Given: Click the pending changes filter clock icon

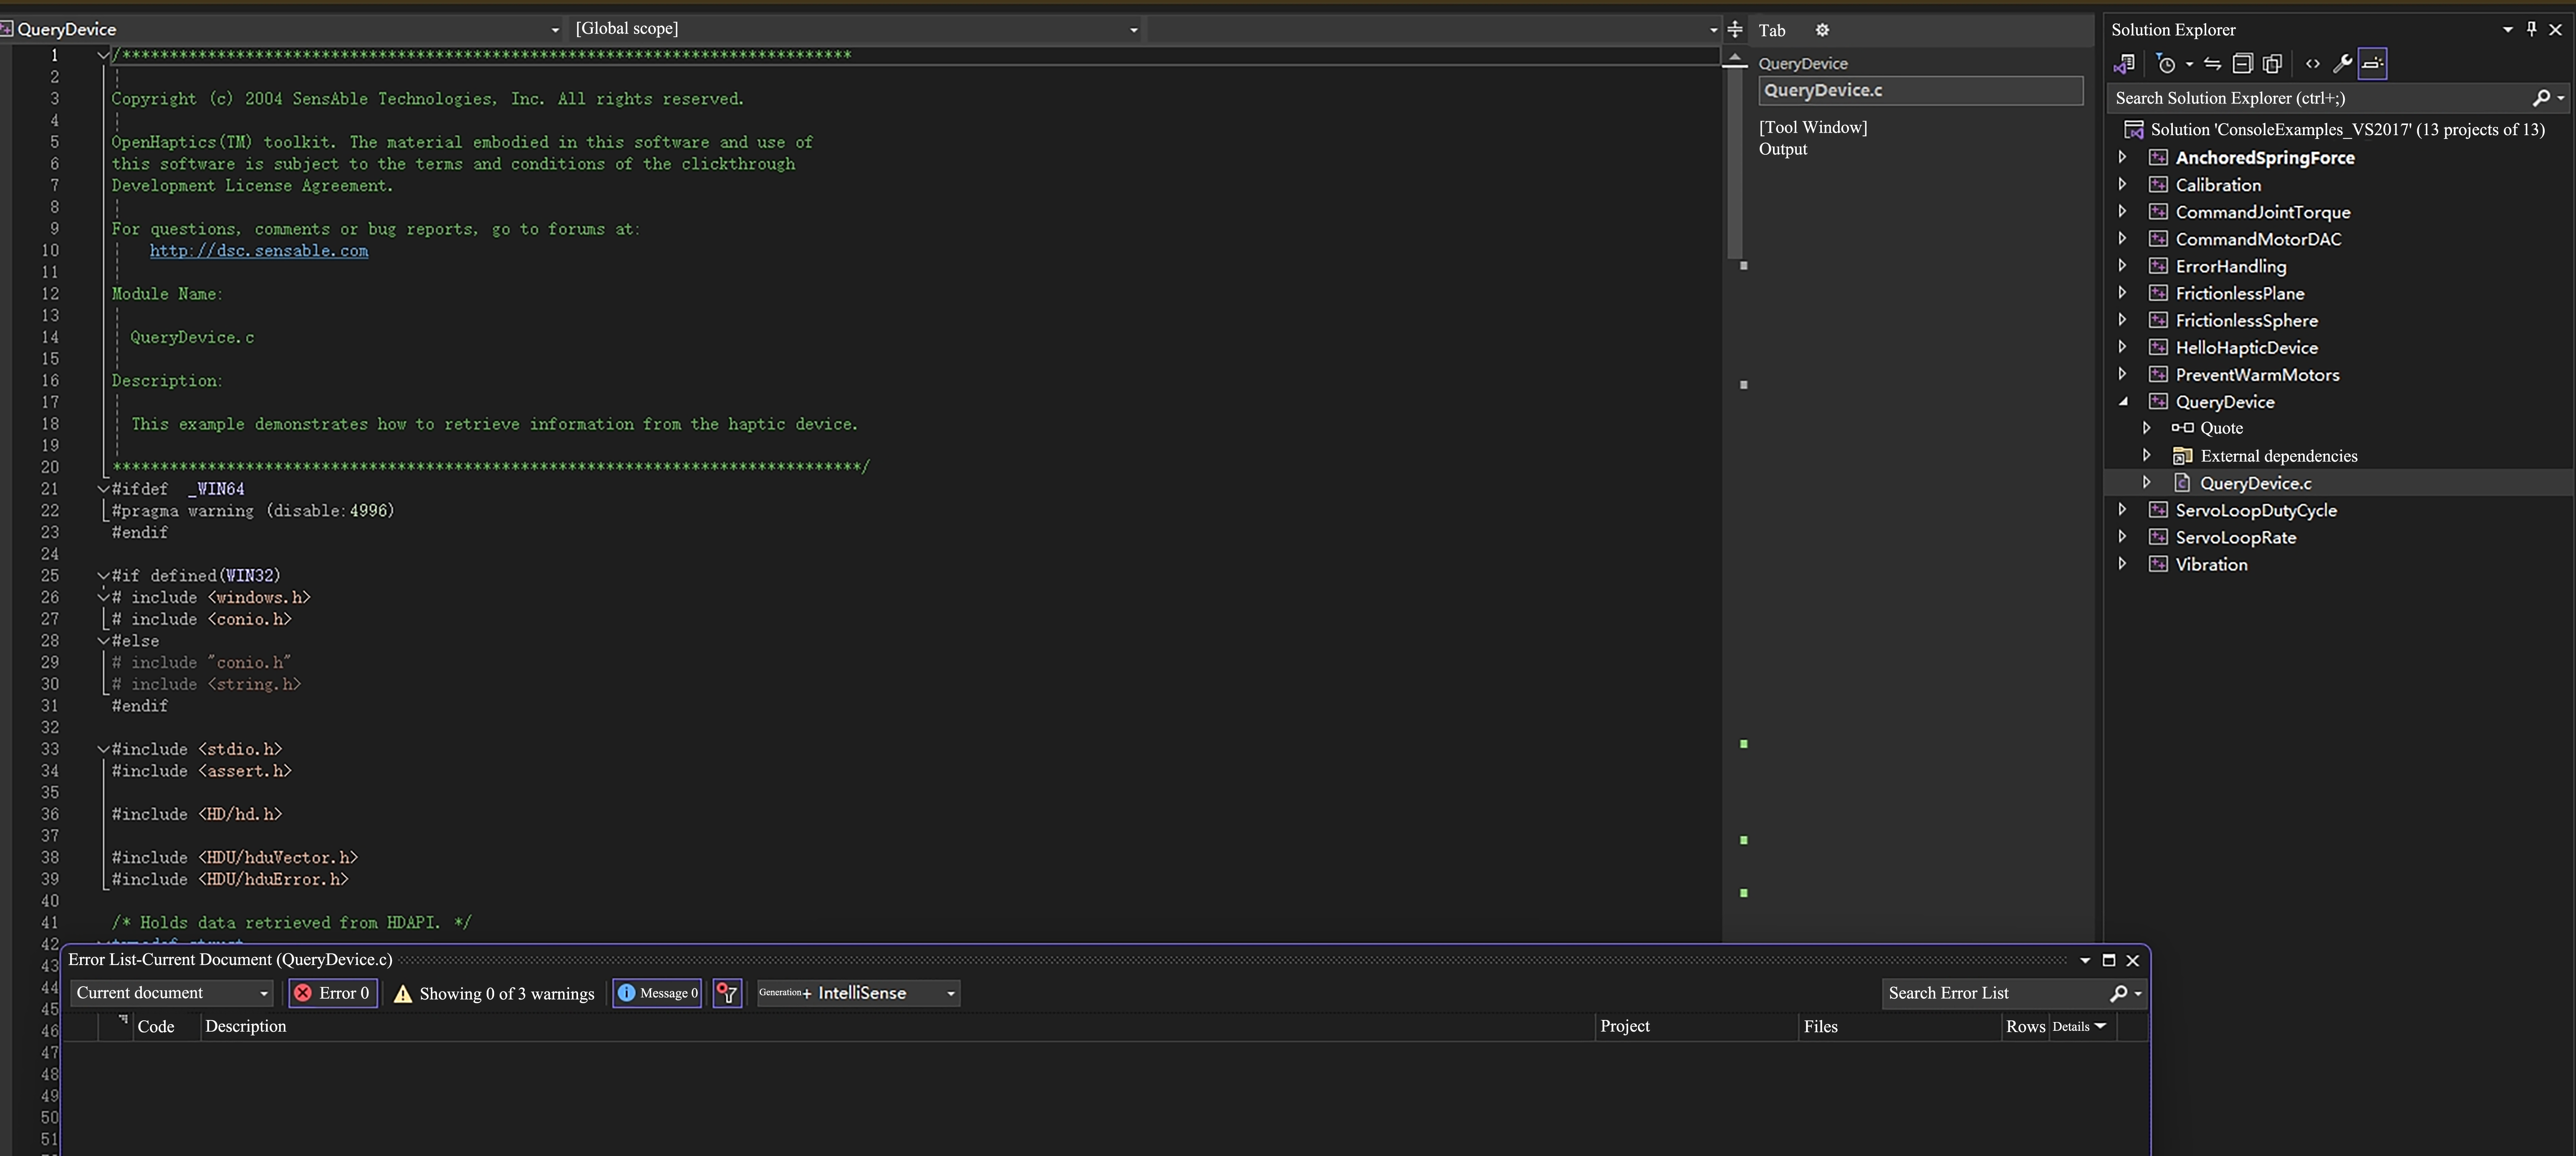Looking at the screenshot, I should pyautogui.click(x=2166, y=64).
